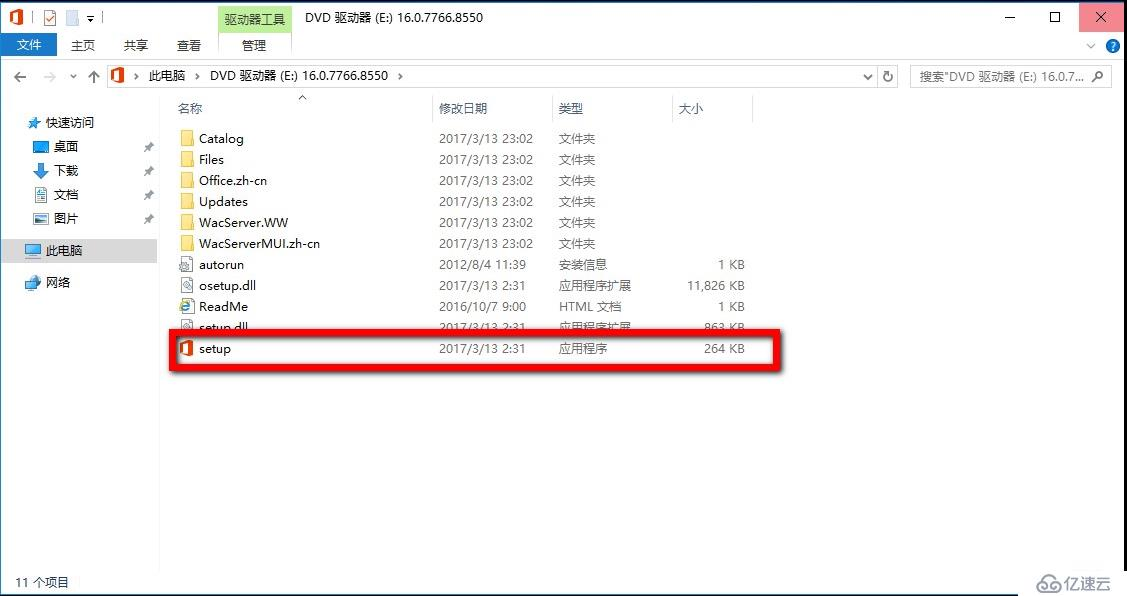This screenshot has width=1127, height=596.
Task: Select the Catalog folder icon
Action: click(187, 138)
